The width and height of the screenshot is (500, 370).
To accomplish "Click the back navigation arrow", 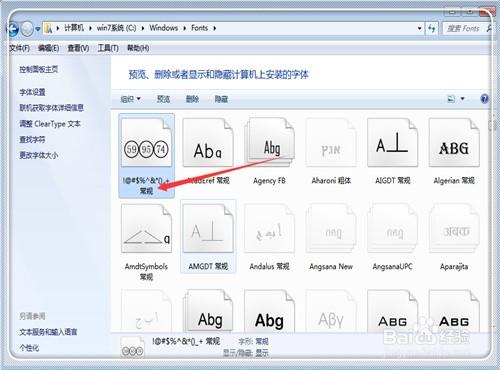I will click(x=13, y=29).
